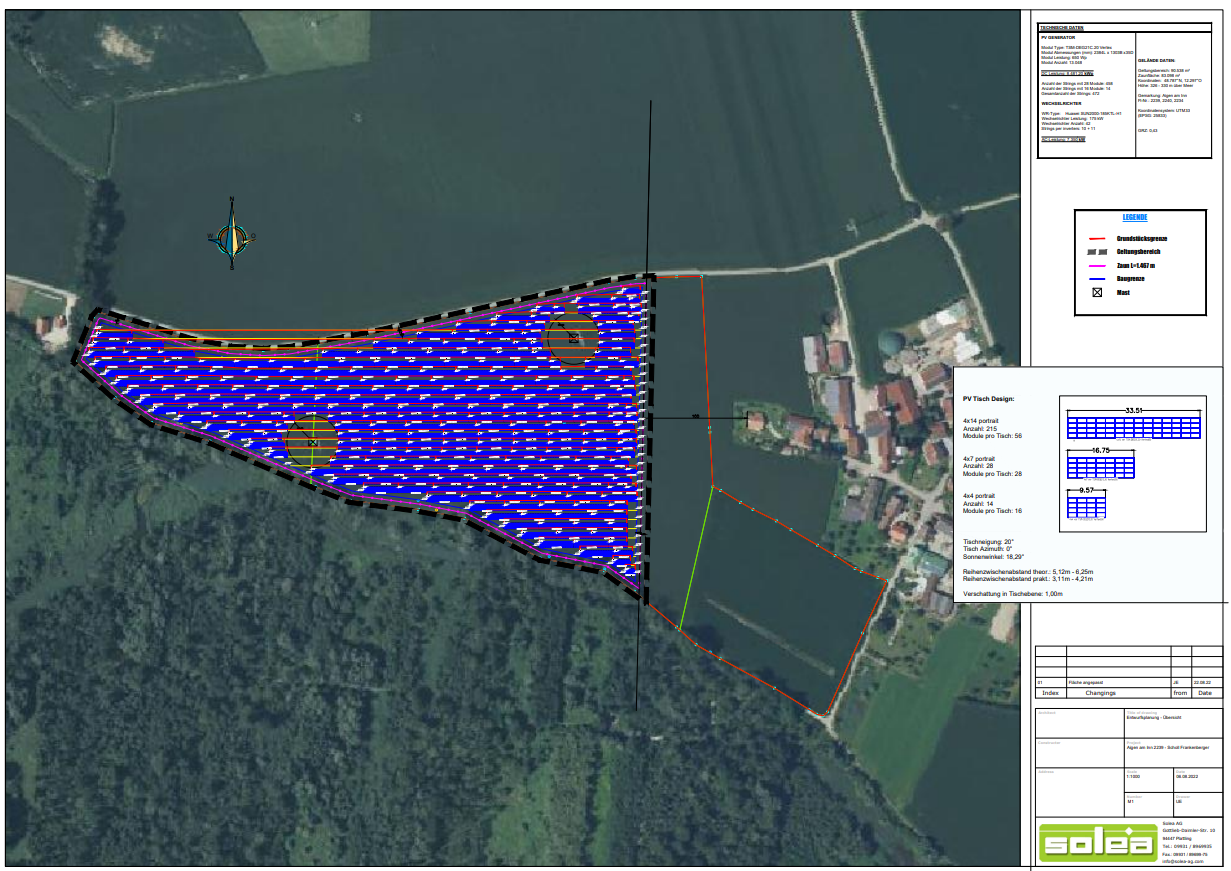1231x871 pixels.
Task: Click the Mast symbol in the legend
Action: click(x=1096, y=293)
